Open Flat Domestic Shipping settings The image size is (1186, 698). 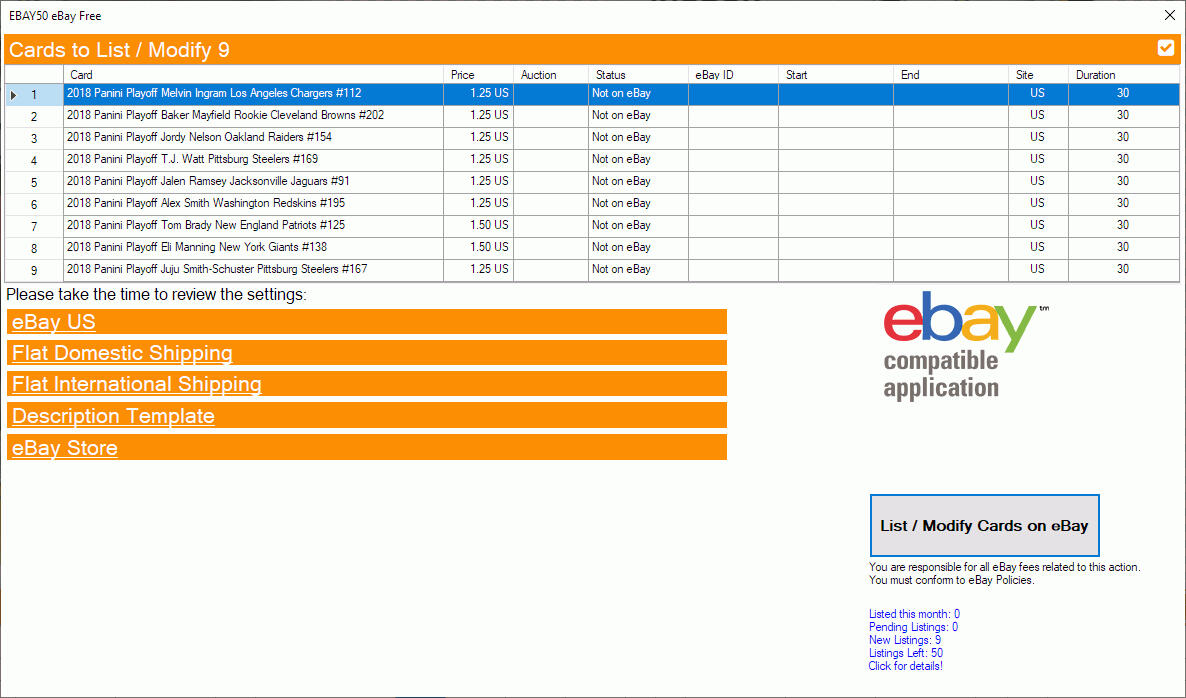(122, 353)
